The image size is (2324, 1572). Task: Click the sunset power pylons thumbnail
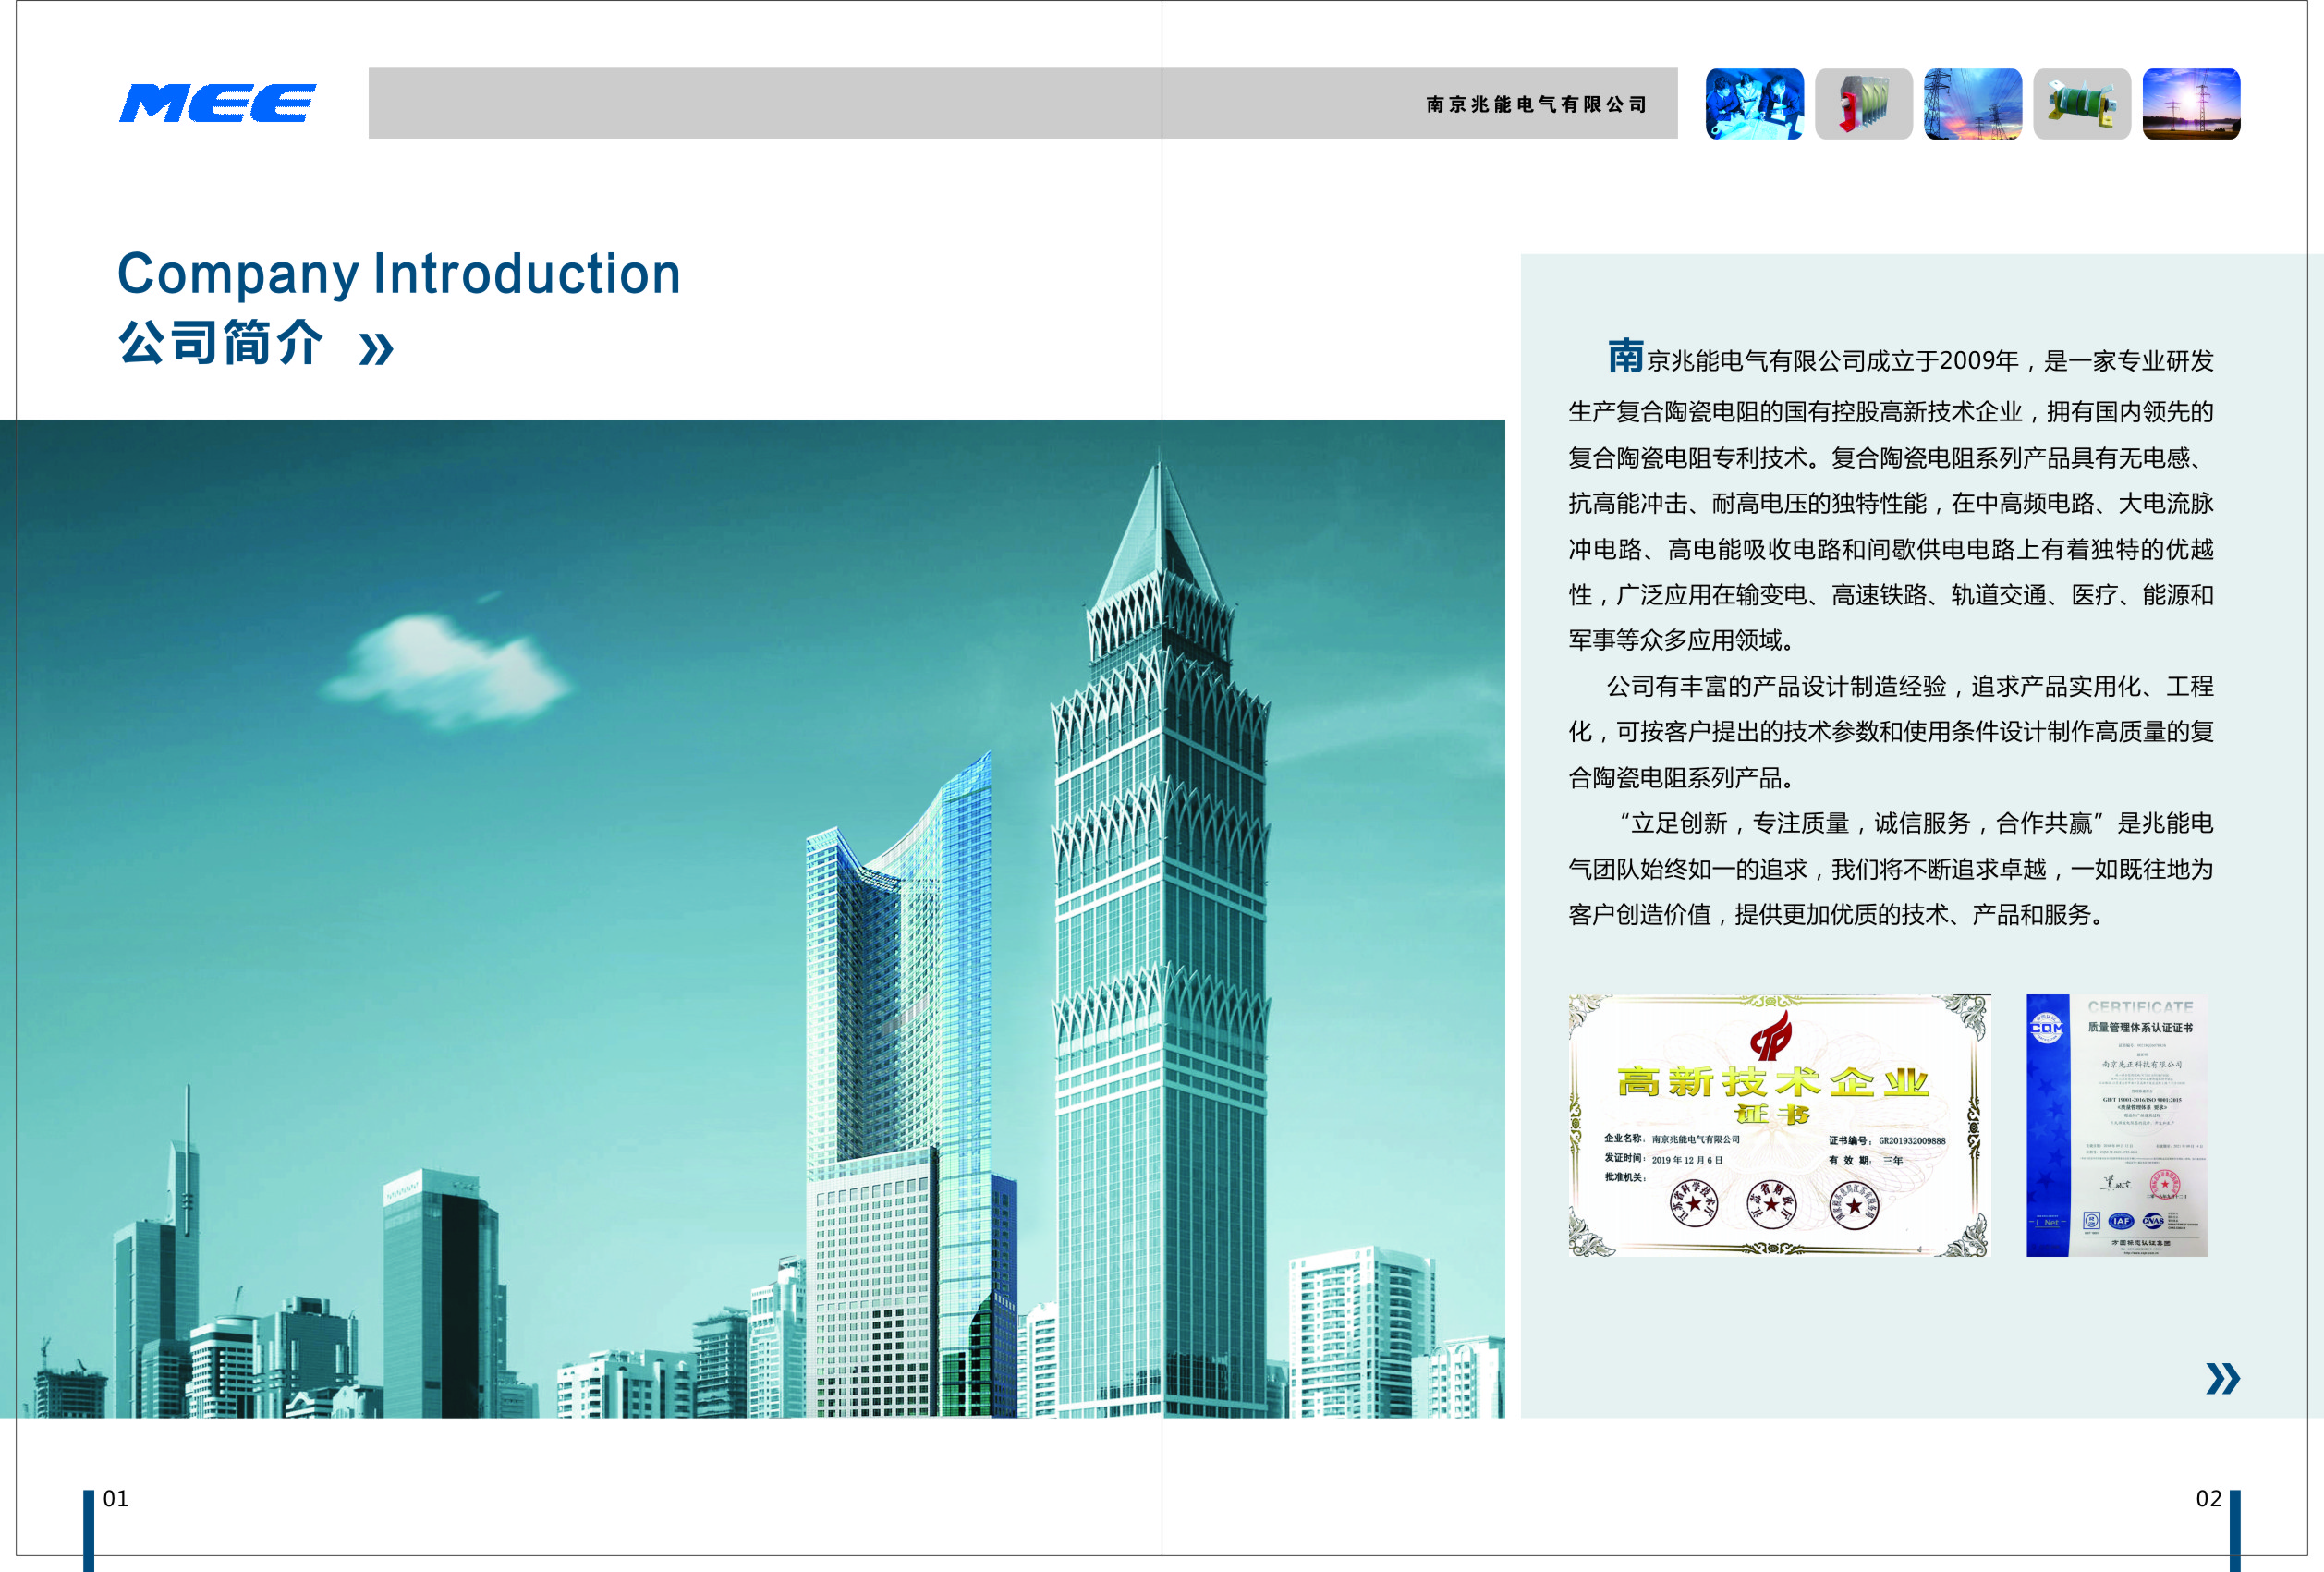1972,104
